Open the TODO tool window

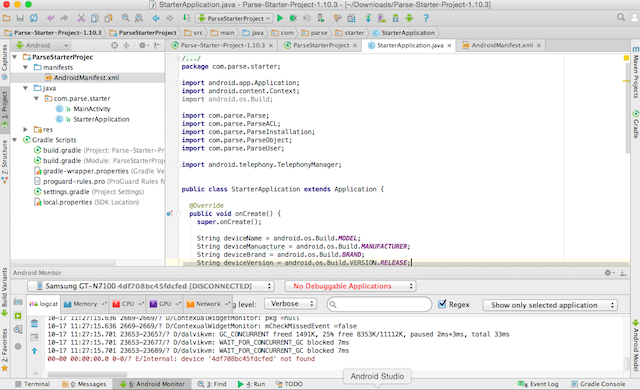pyautogui.click(x=289, y=384)
